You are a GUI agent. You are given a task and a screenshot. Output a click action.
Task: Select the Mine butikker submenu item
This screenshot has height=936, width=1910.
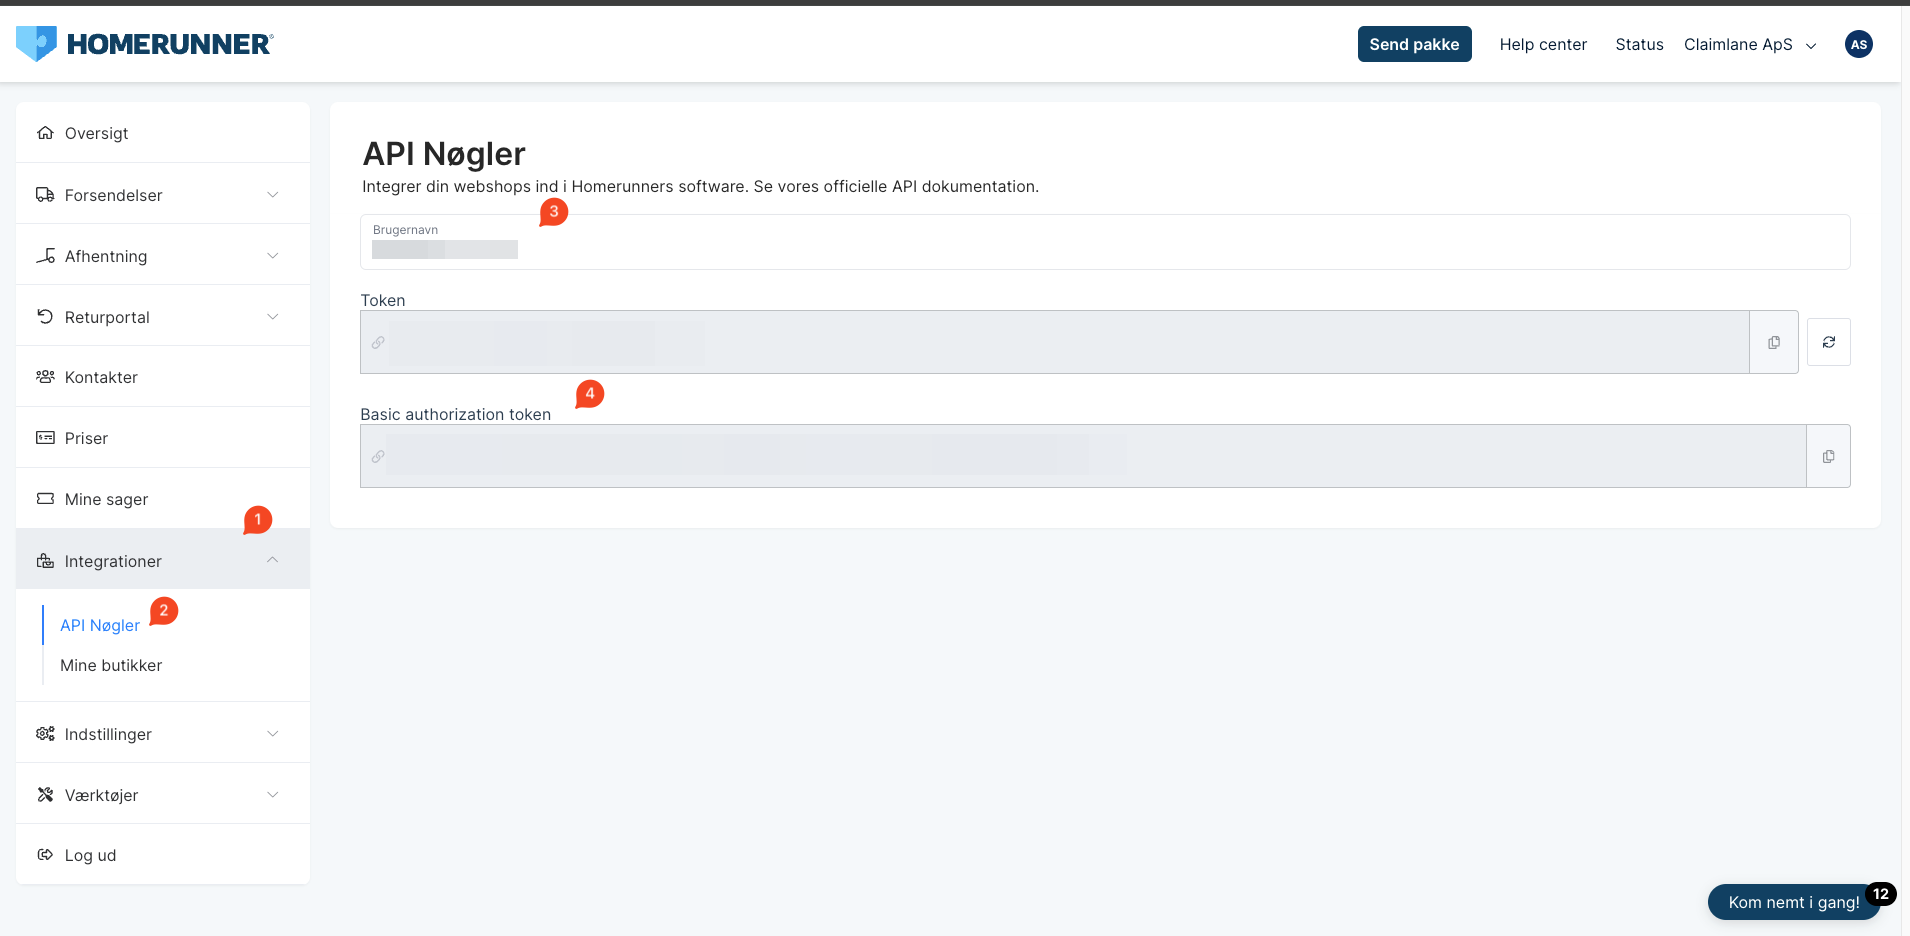(x=111, y=665)
